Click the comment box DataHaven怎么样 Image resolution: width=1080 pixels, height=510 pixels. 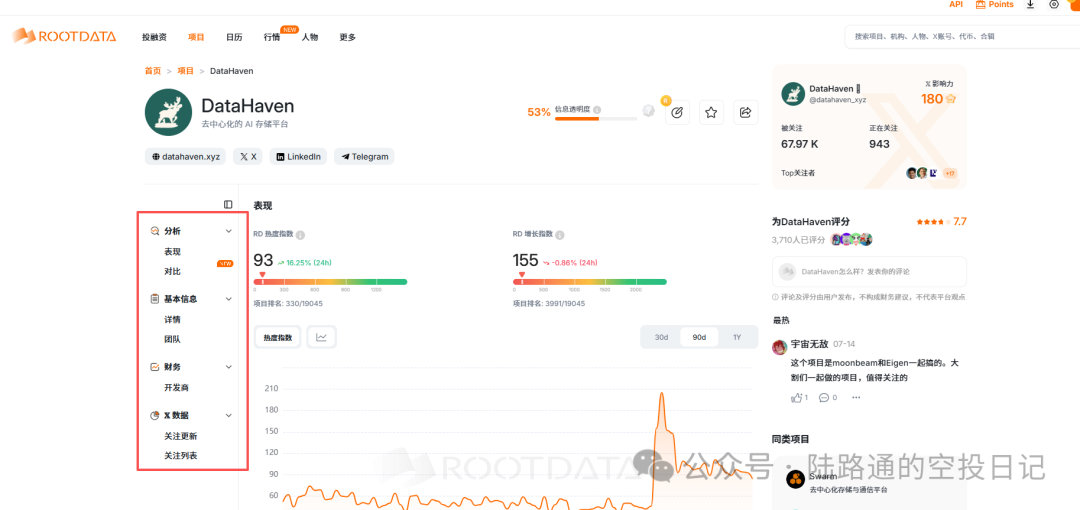click(869, 272)
